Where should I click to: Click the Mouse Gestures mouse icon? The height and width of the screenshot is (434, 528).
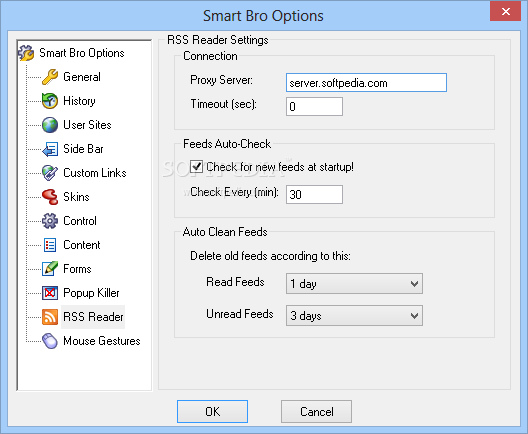(x=50, y=341)
